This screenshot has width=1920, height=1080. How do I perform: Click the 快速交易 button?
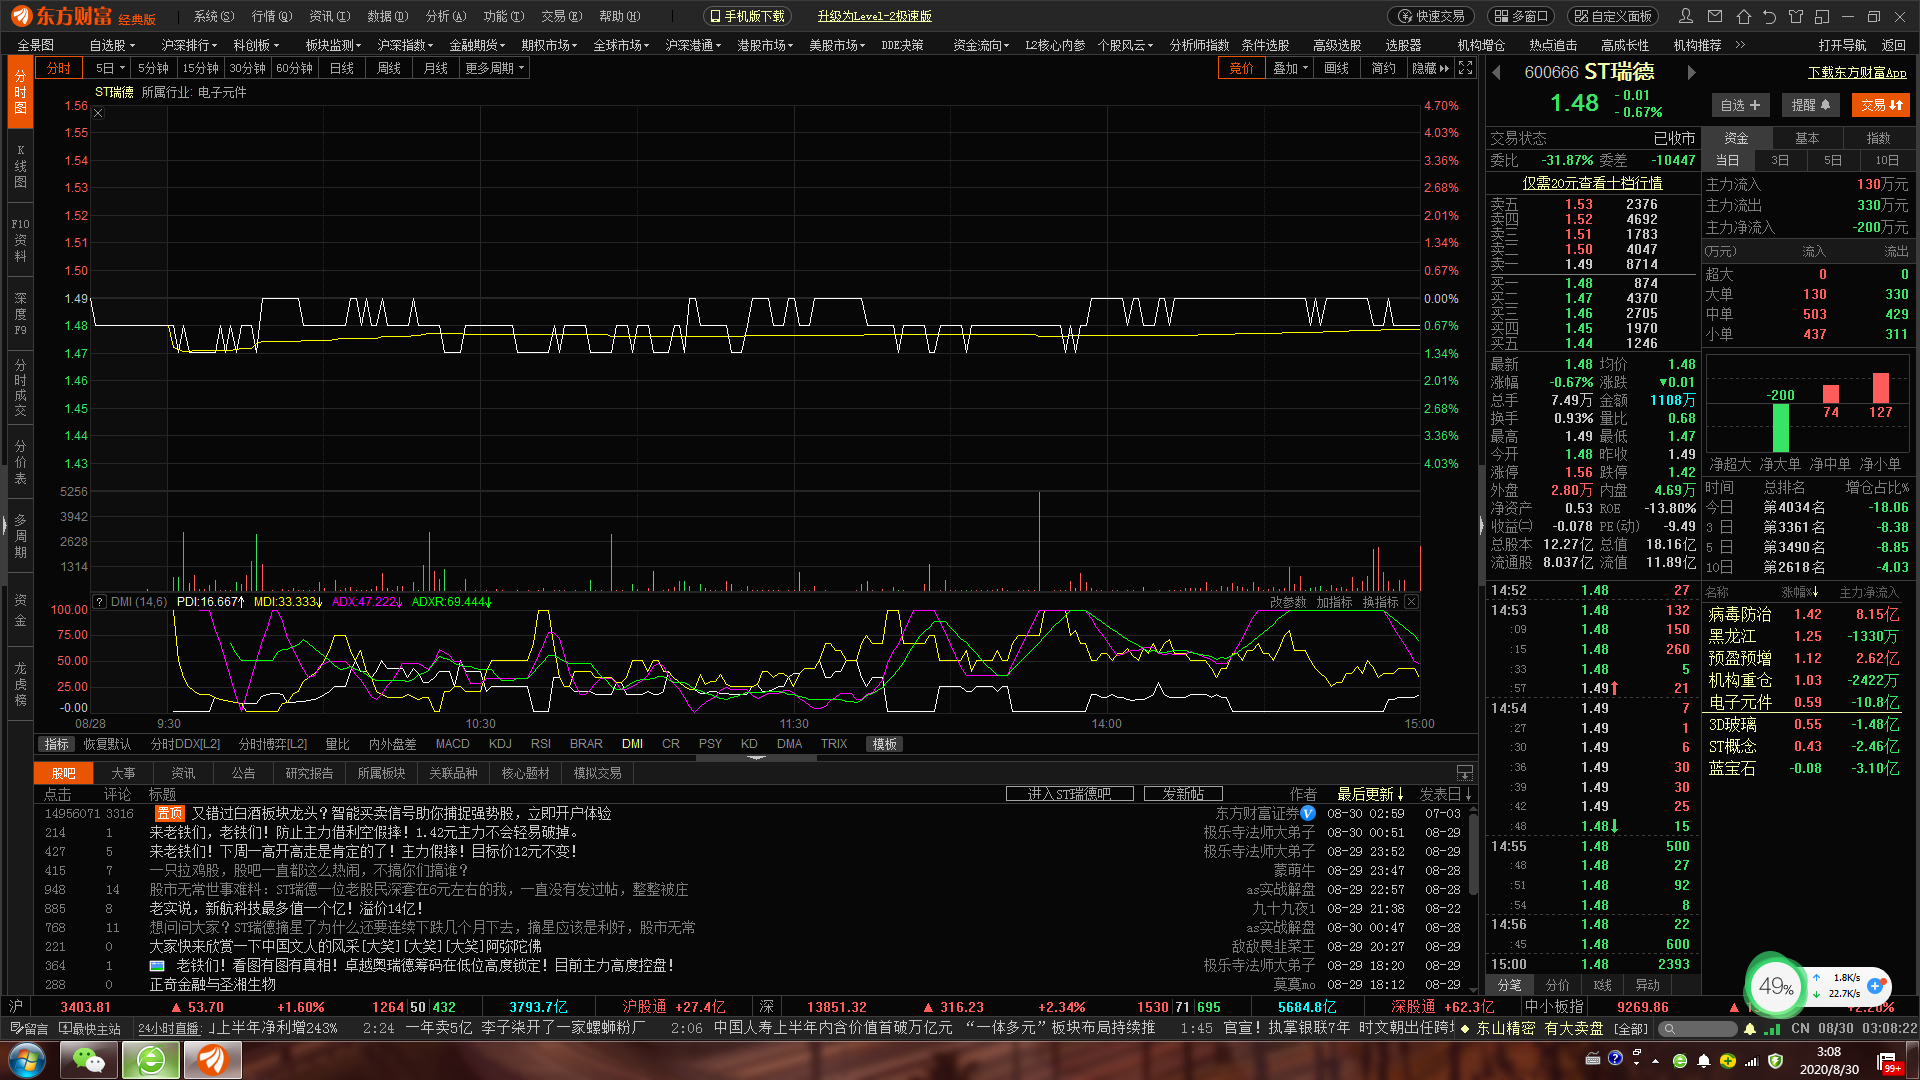[1431, 16]
